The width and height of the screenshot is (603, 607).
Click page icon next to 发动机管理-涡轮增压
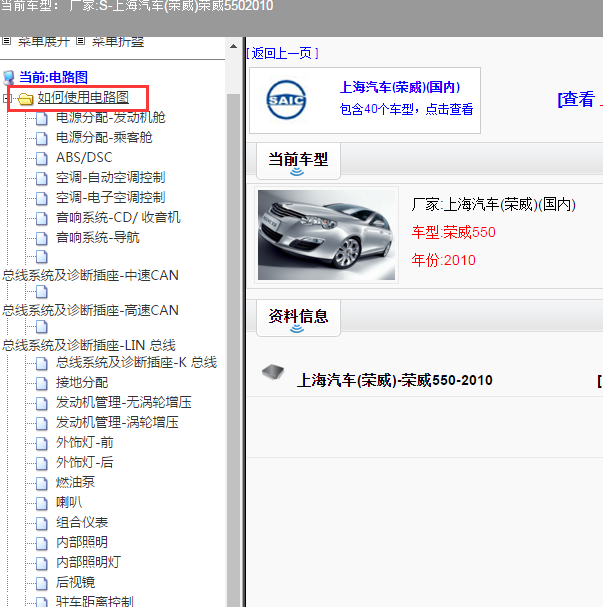tap(42, 424)
